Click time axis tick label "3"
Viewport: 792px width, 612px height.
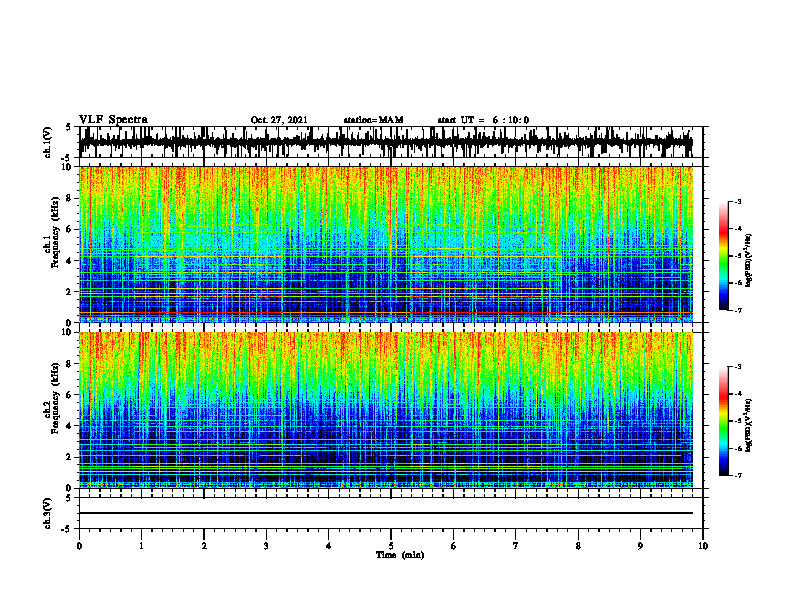click(x=266, y=546)
